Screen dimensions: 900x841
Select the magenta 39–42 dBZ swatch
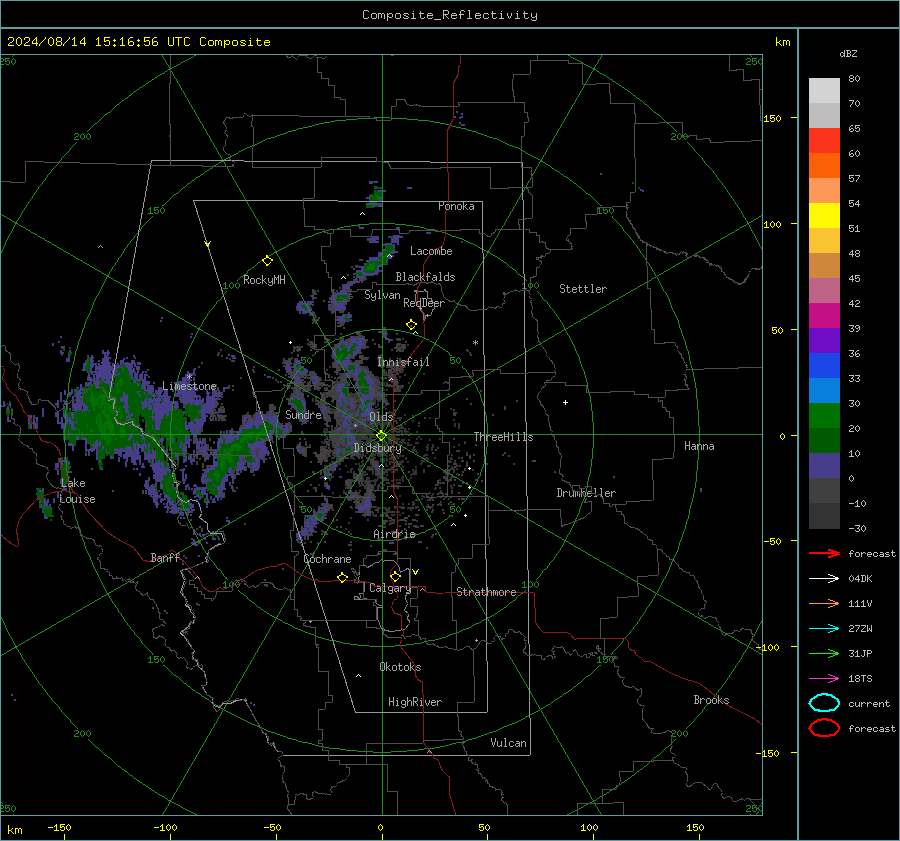824,316
